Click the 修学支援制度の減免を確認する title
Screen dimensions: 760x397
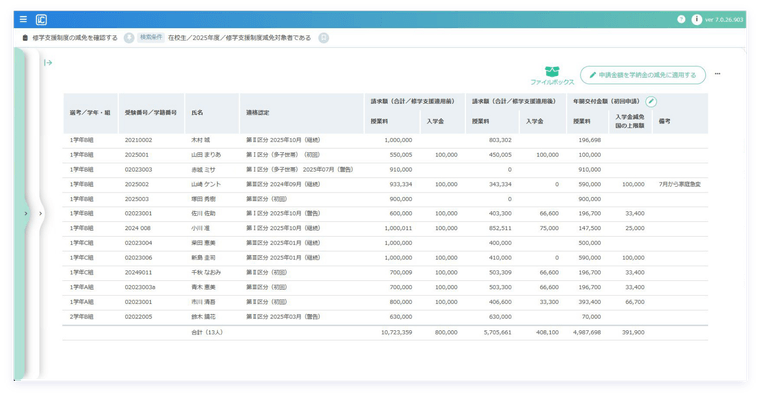[75, 38]
